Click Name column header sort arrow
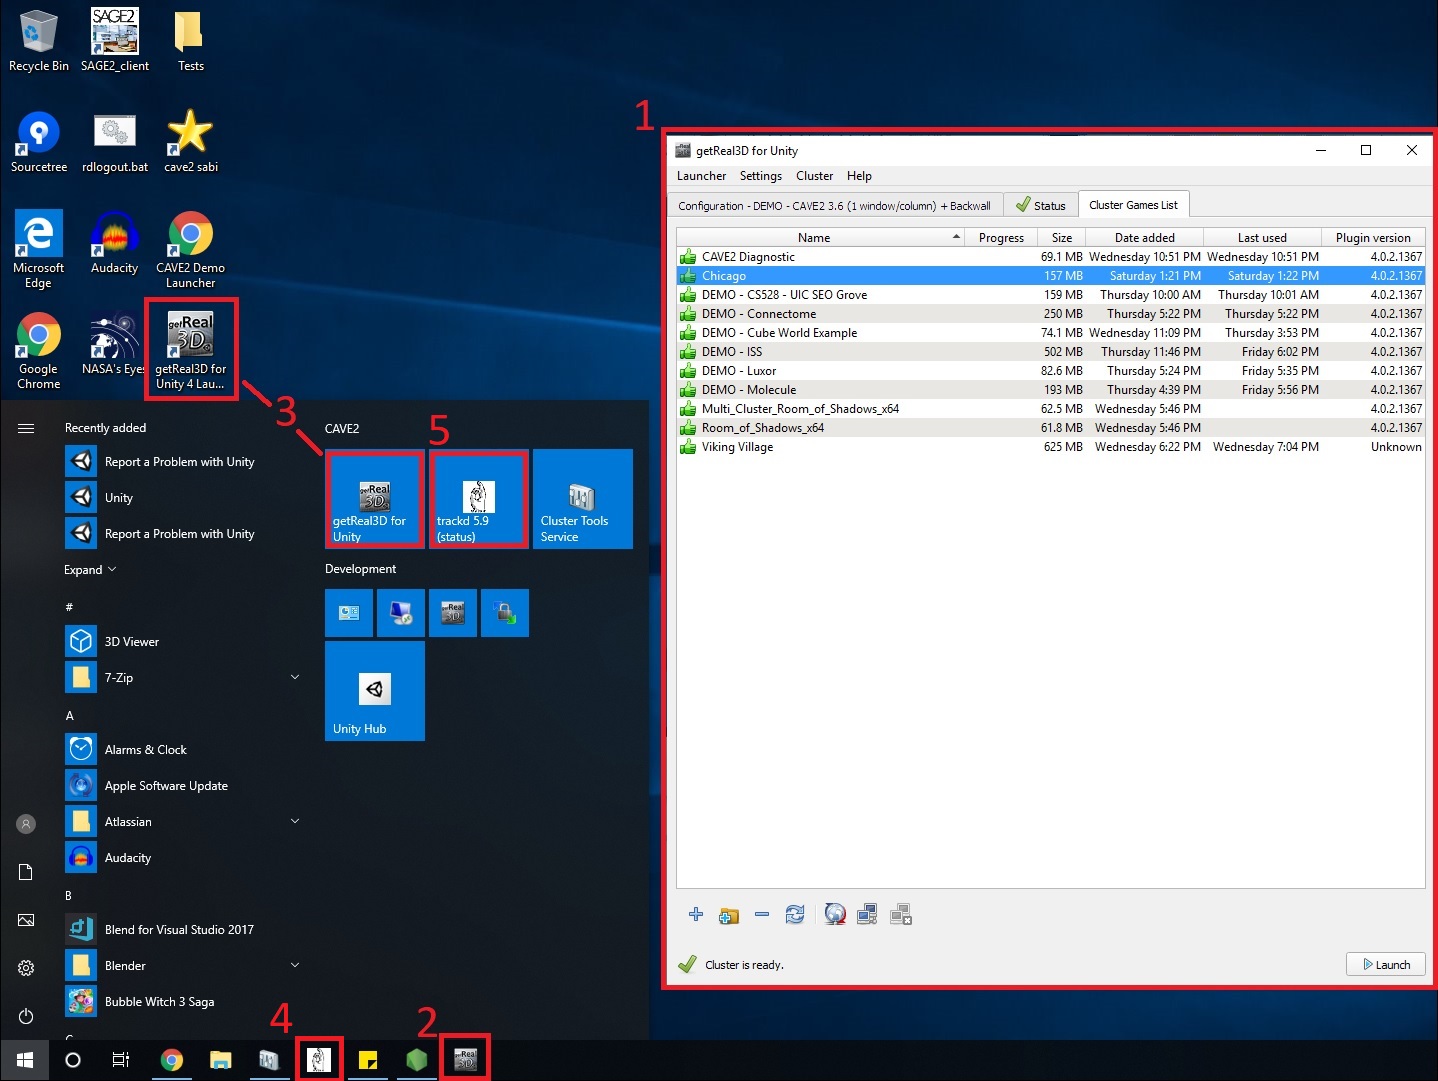Viewport: 1438px width, 1081px height. coord(956,237)
